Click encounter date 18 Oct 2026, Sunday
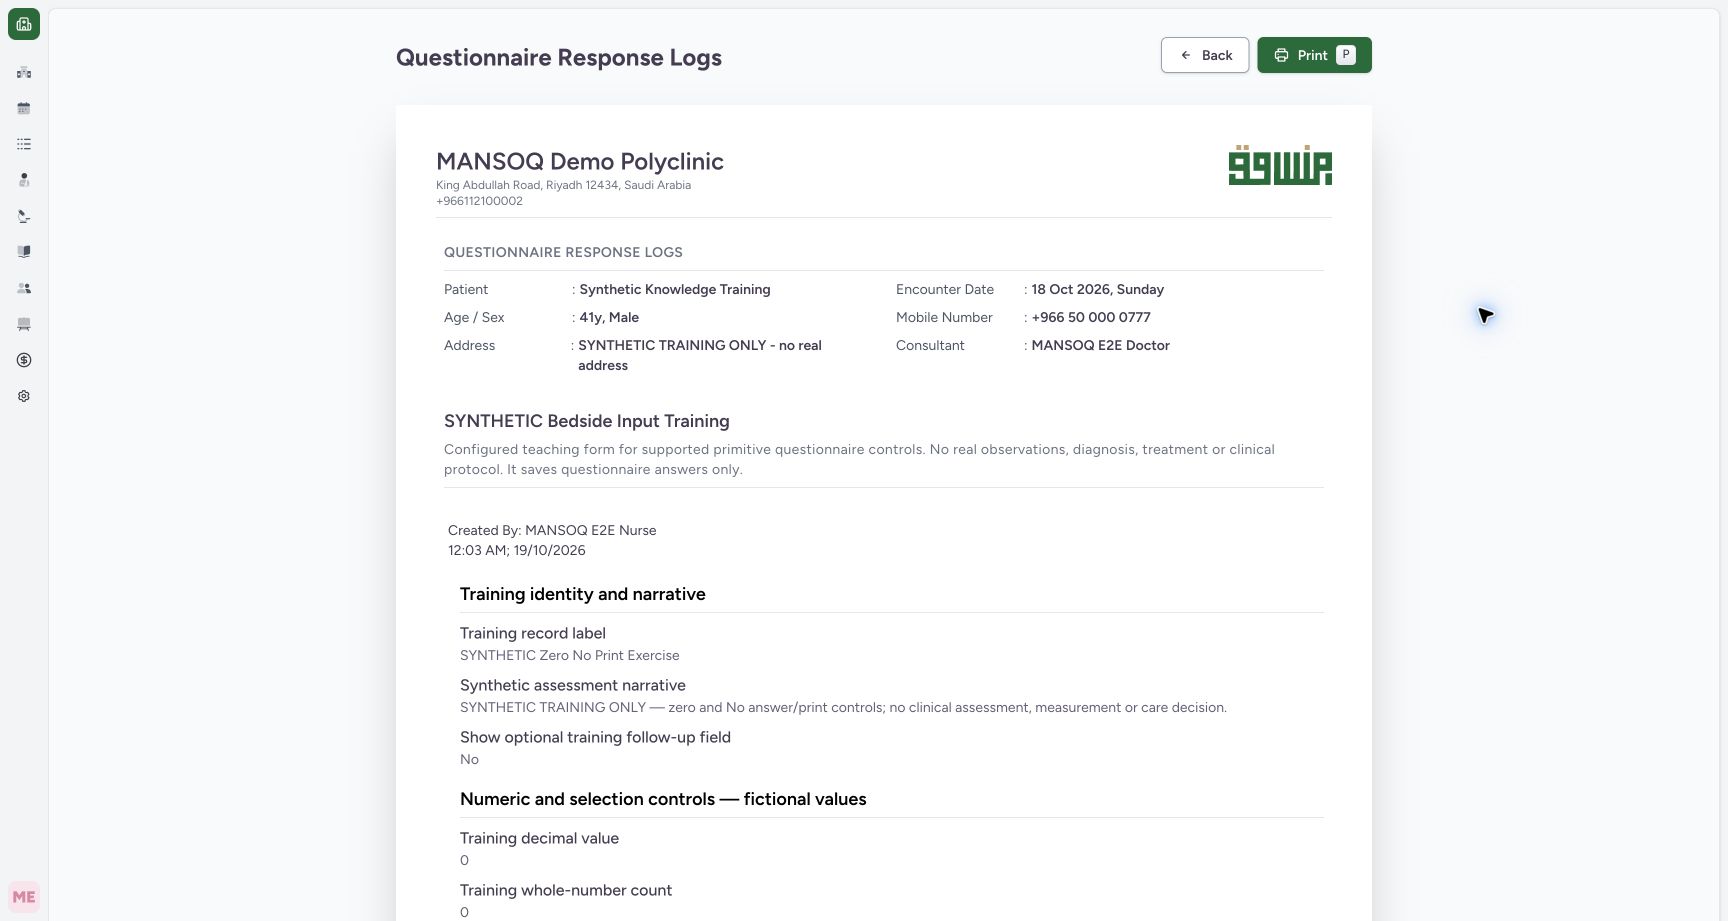 pyautogui.click(x=1098, y=289)
